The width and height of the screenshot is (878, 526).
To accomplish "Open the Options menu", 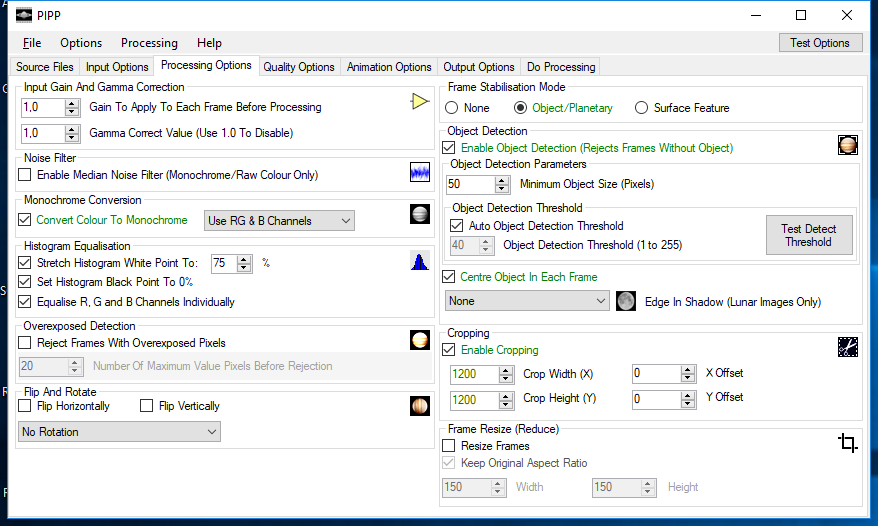I will 81,43.
